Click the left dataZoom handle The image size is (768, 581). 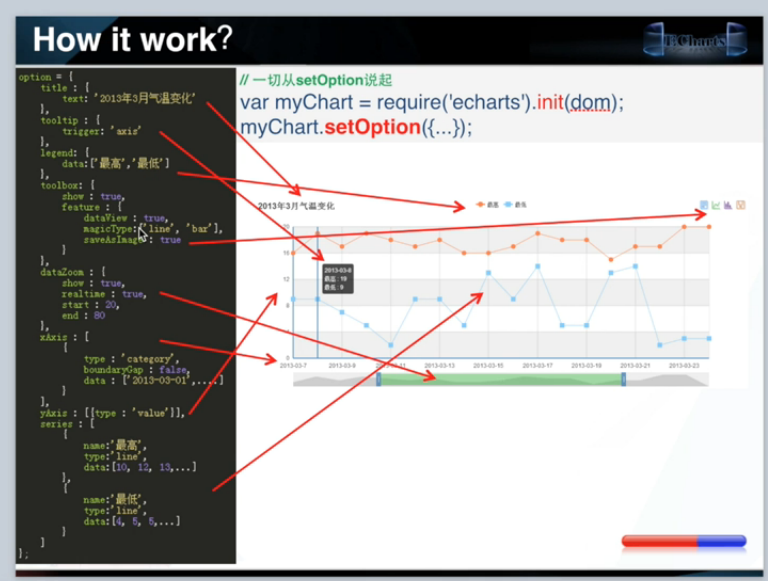379,379
